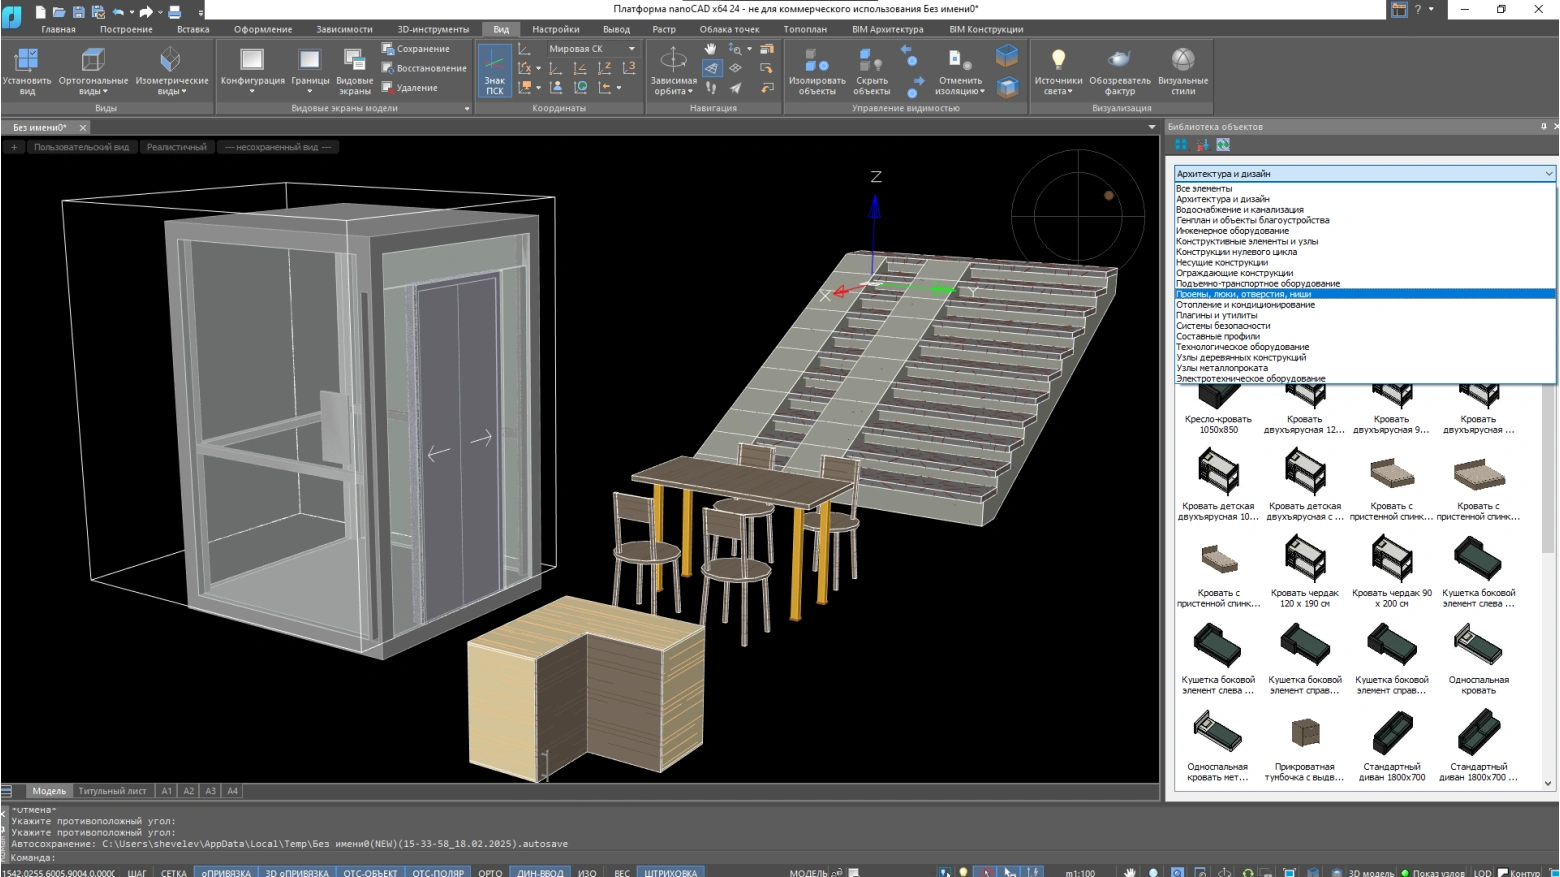Open the BIM Архитектура ribbon tab
1560x877 pixels.
coord(887,29)
